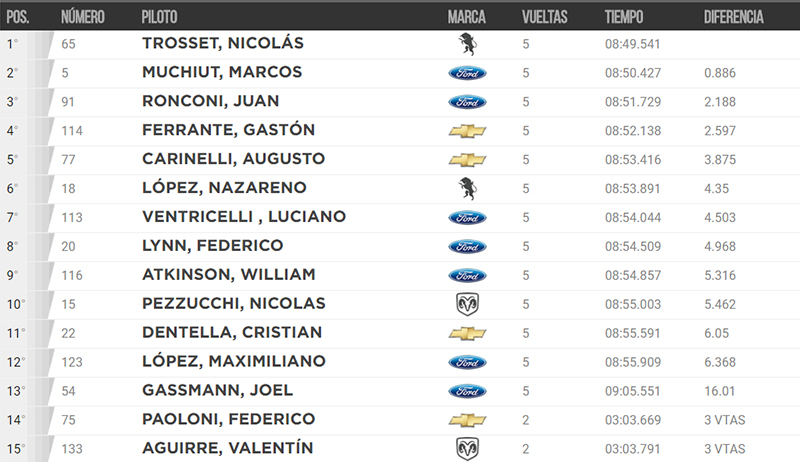Select the TIEMPO column header
This screenshot has height=462, width=800.
pos(623,17)
